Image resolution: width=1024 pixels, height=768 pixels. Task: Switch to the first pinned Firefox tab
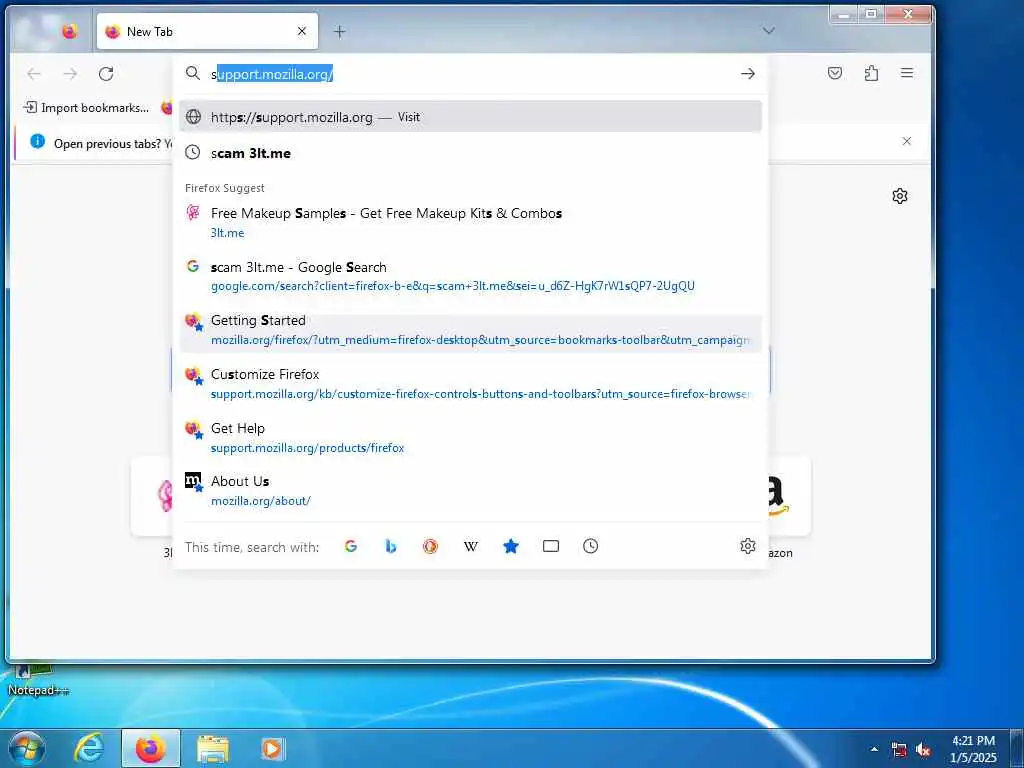(x=69, y=31)
